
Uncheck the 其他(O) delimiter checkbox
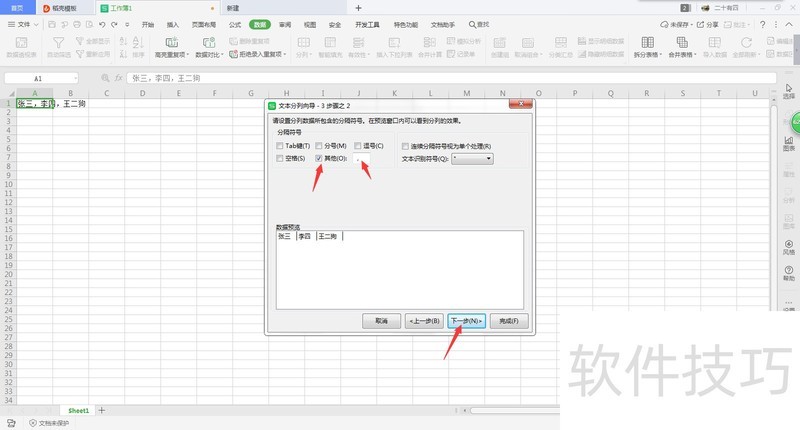(319, 159)
